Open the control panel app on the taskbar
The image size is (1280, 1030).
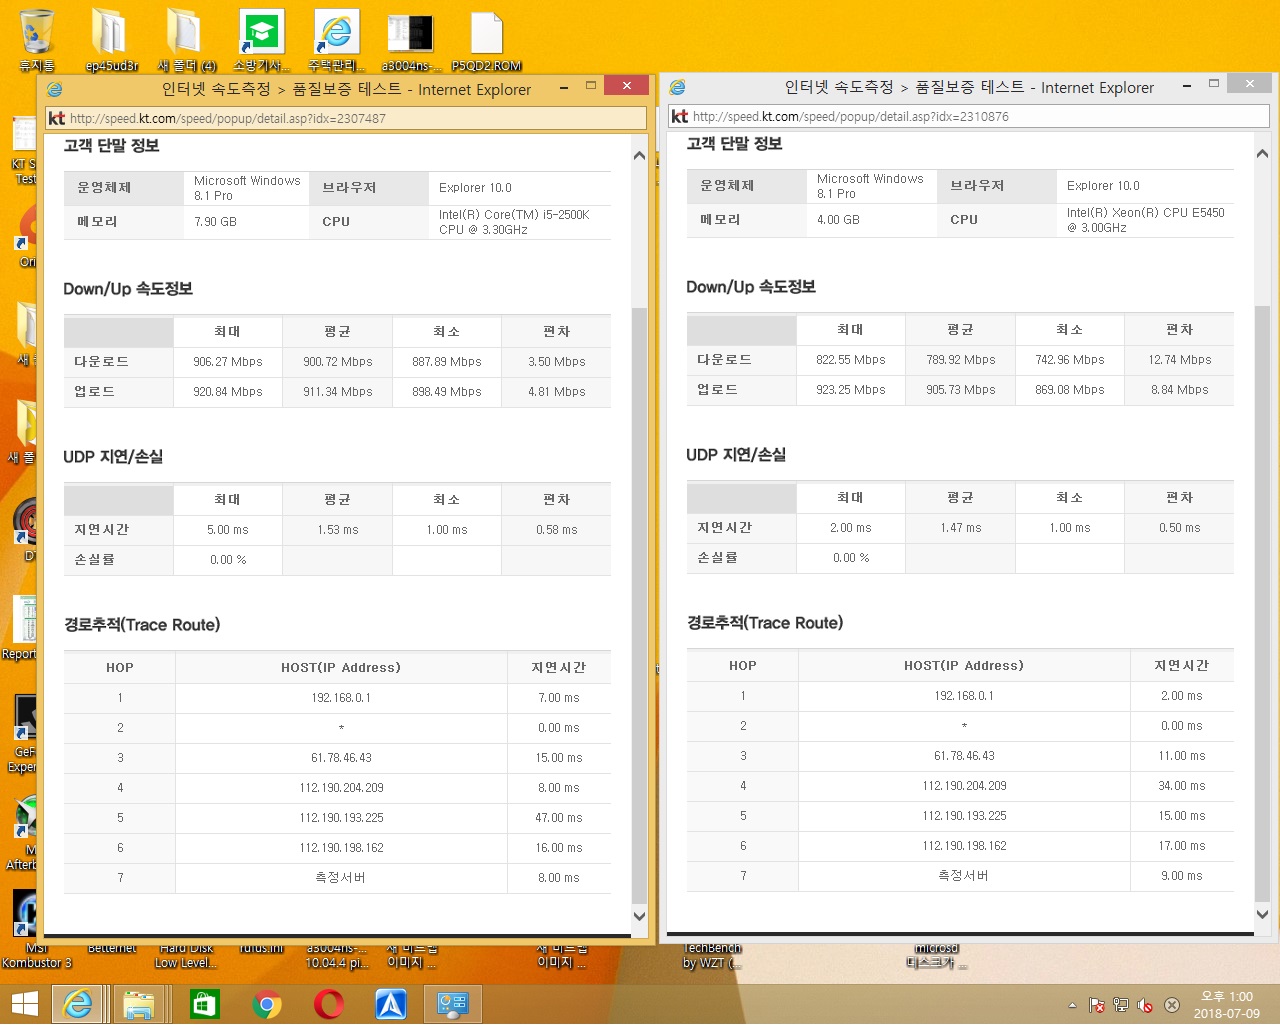(453, 1004)
